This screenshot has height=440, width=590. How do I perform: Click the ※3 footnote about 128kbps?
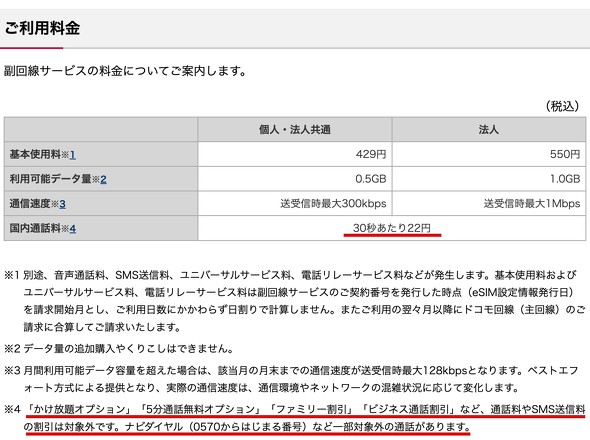pyautogui.click(x=291, y=379)
